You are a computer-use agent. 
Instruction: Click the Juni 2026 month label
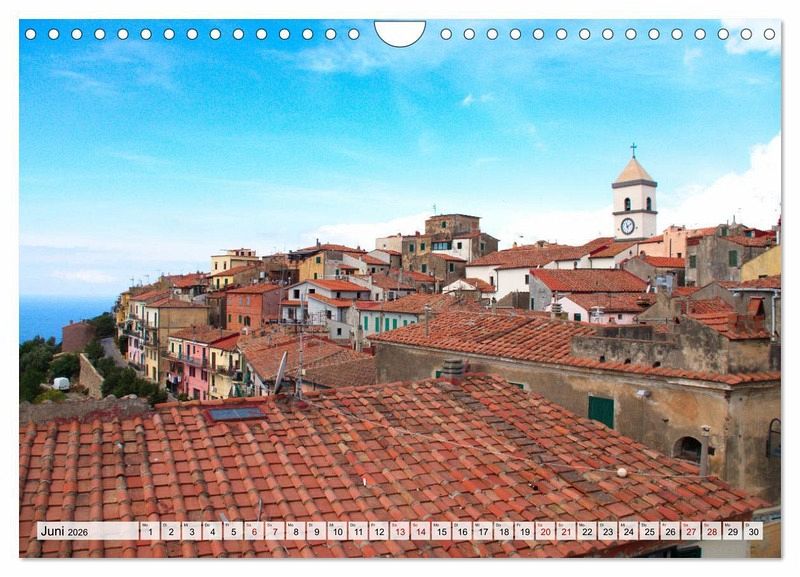point(65,531)
